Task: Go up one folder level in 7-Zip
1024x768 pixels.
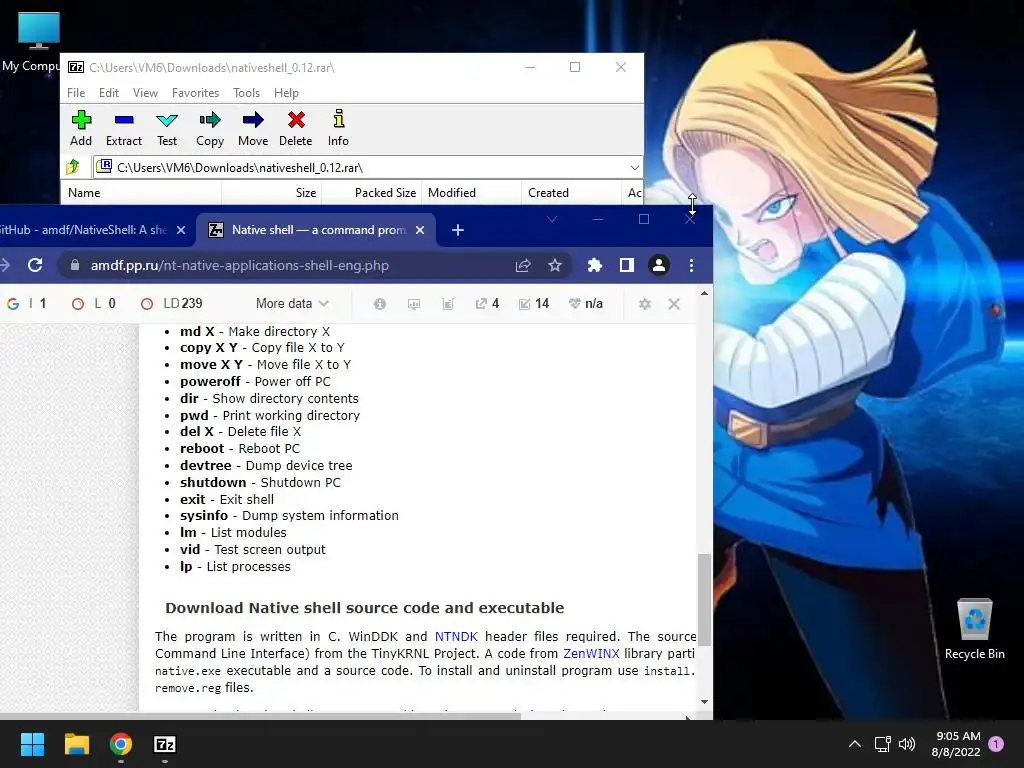Action: pyautogui.click(x=72, y=167)
